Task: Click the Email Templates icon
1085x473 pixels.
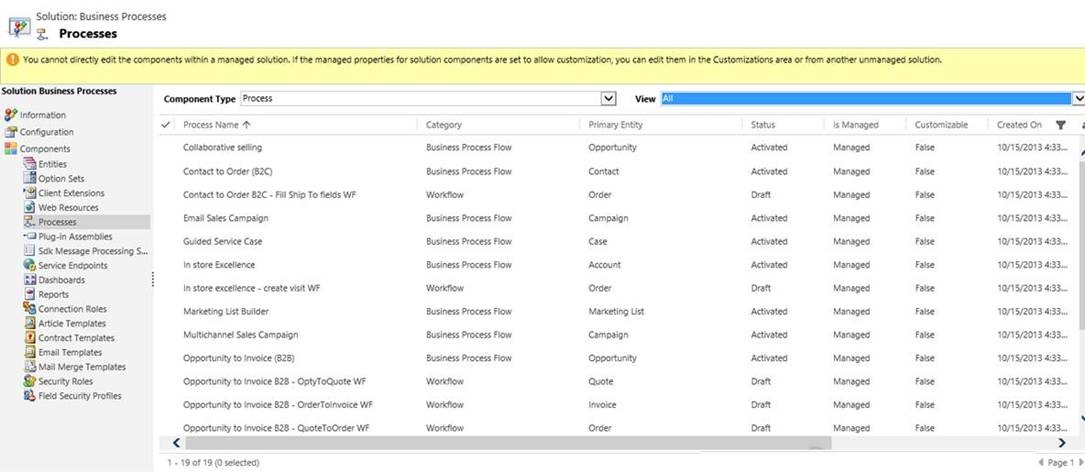Action: coord(30,353)
